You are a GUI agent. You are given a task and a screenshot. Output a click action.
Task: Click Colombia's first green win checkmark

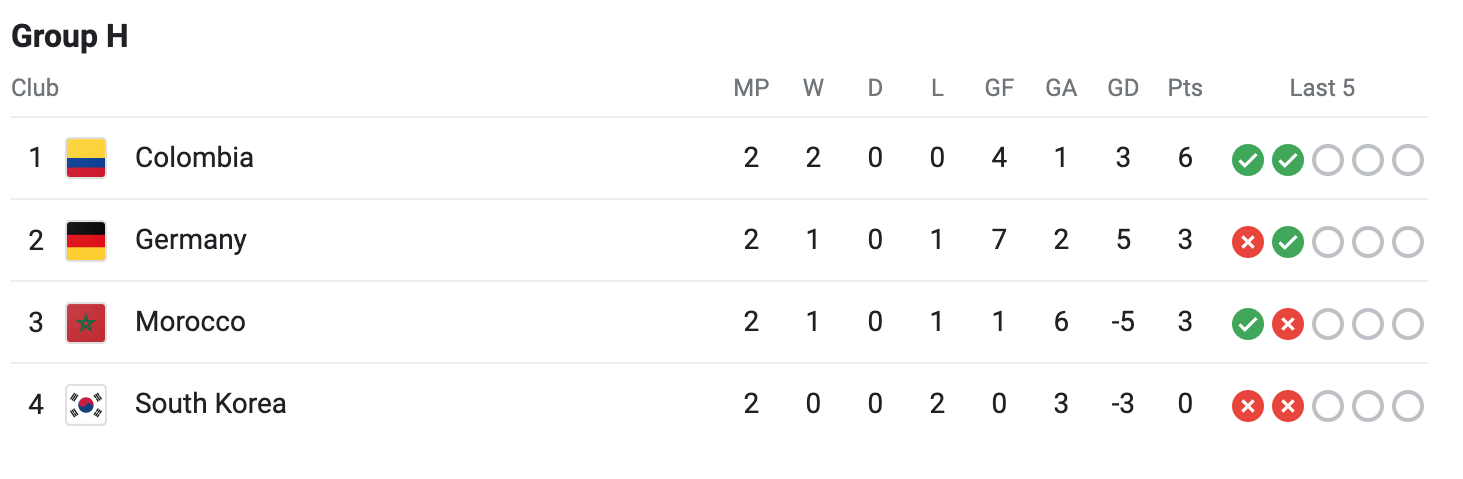pyautogui.click(x=1247, y=159)
